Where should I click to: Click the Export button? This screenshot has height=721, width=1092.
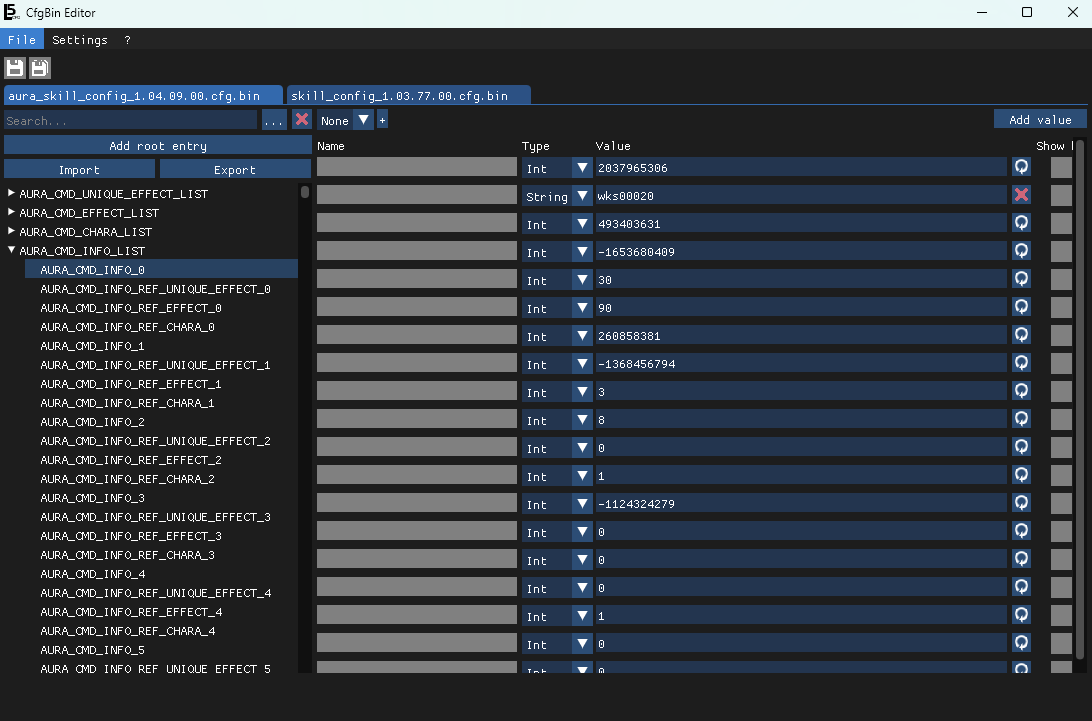(234, 170)
